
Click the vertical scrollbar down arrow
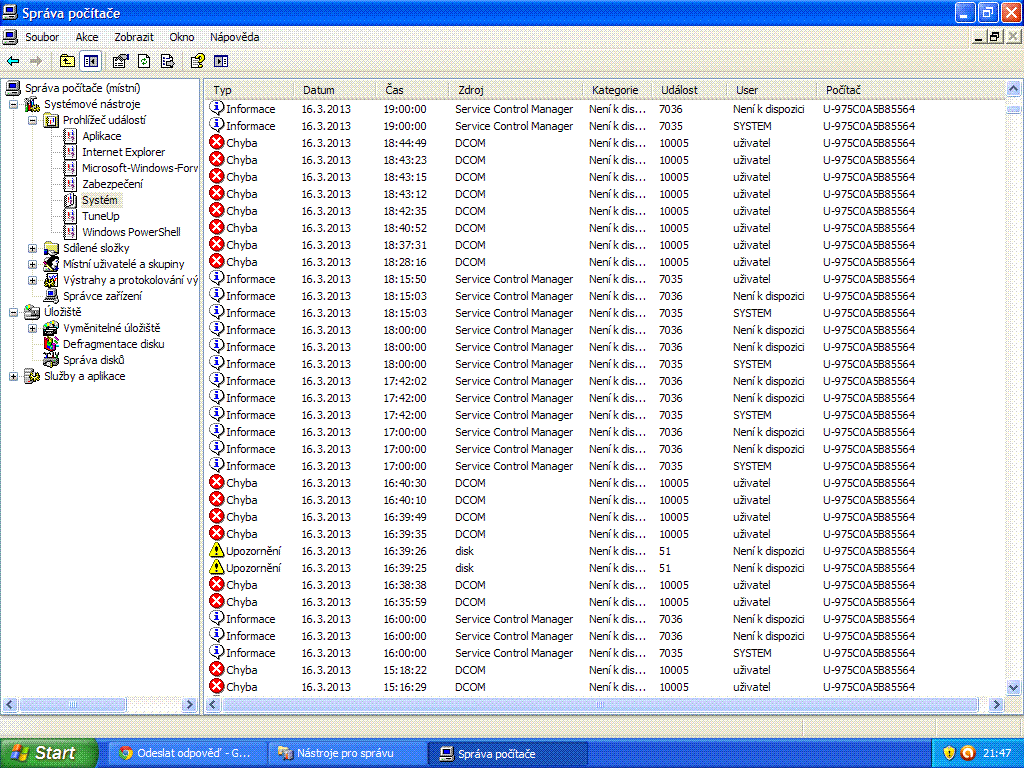click(x=1013, y=687)
